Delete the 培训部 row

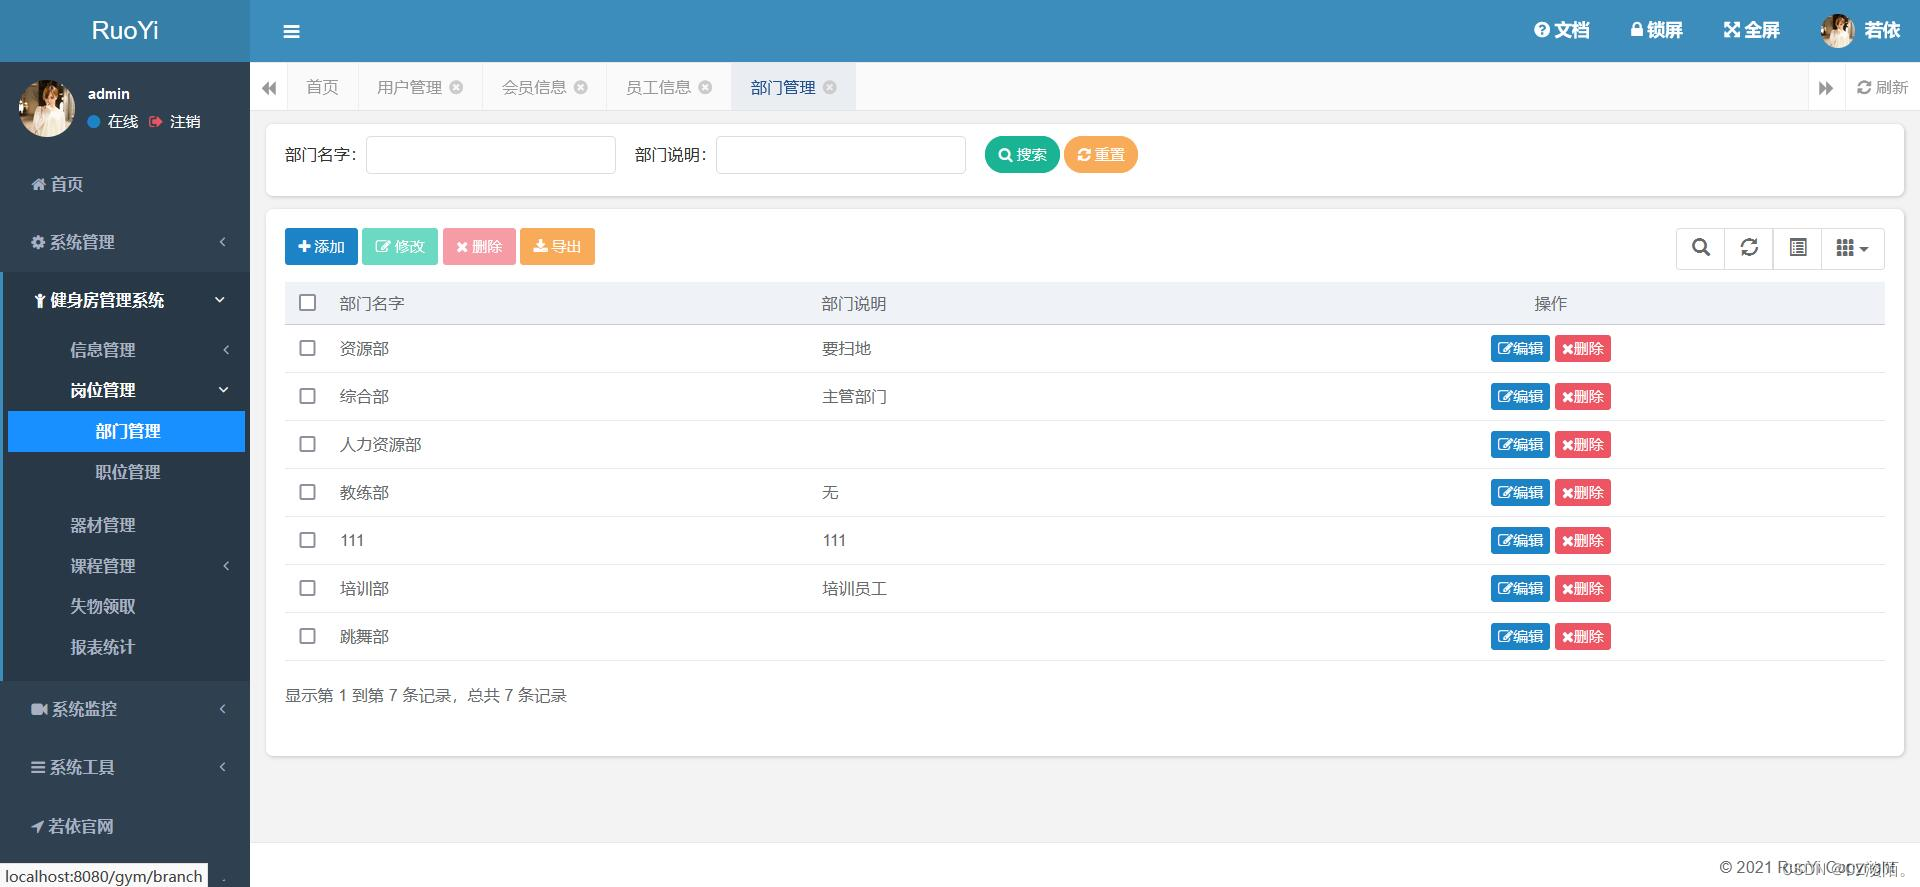(1583, 589)
